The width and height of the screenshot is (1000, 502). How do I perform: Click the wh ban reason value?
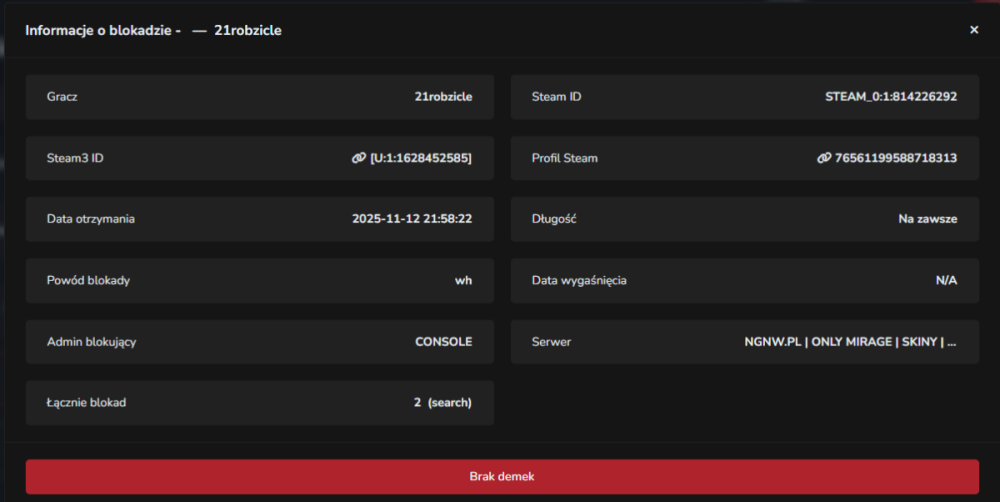tap(464, 280)
